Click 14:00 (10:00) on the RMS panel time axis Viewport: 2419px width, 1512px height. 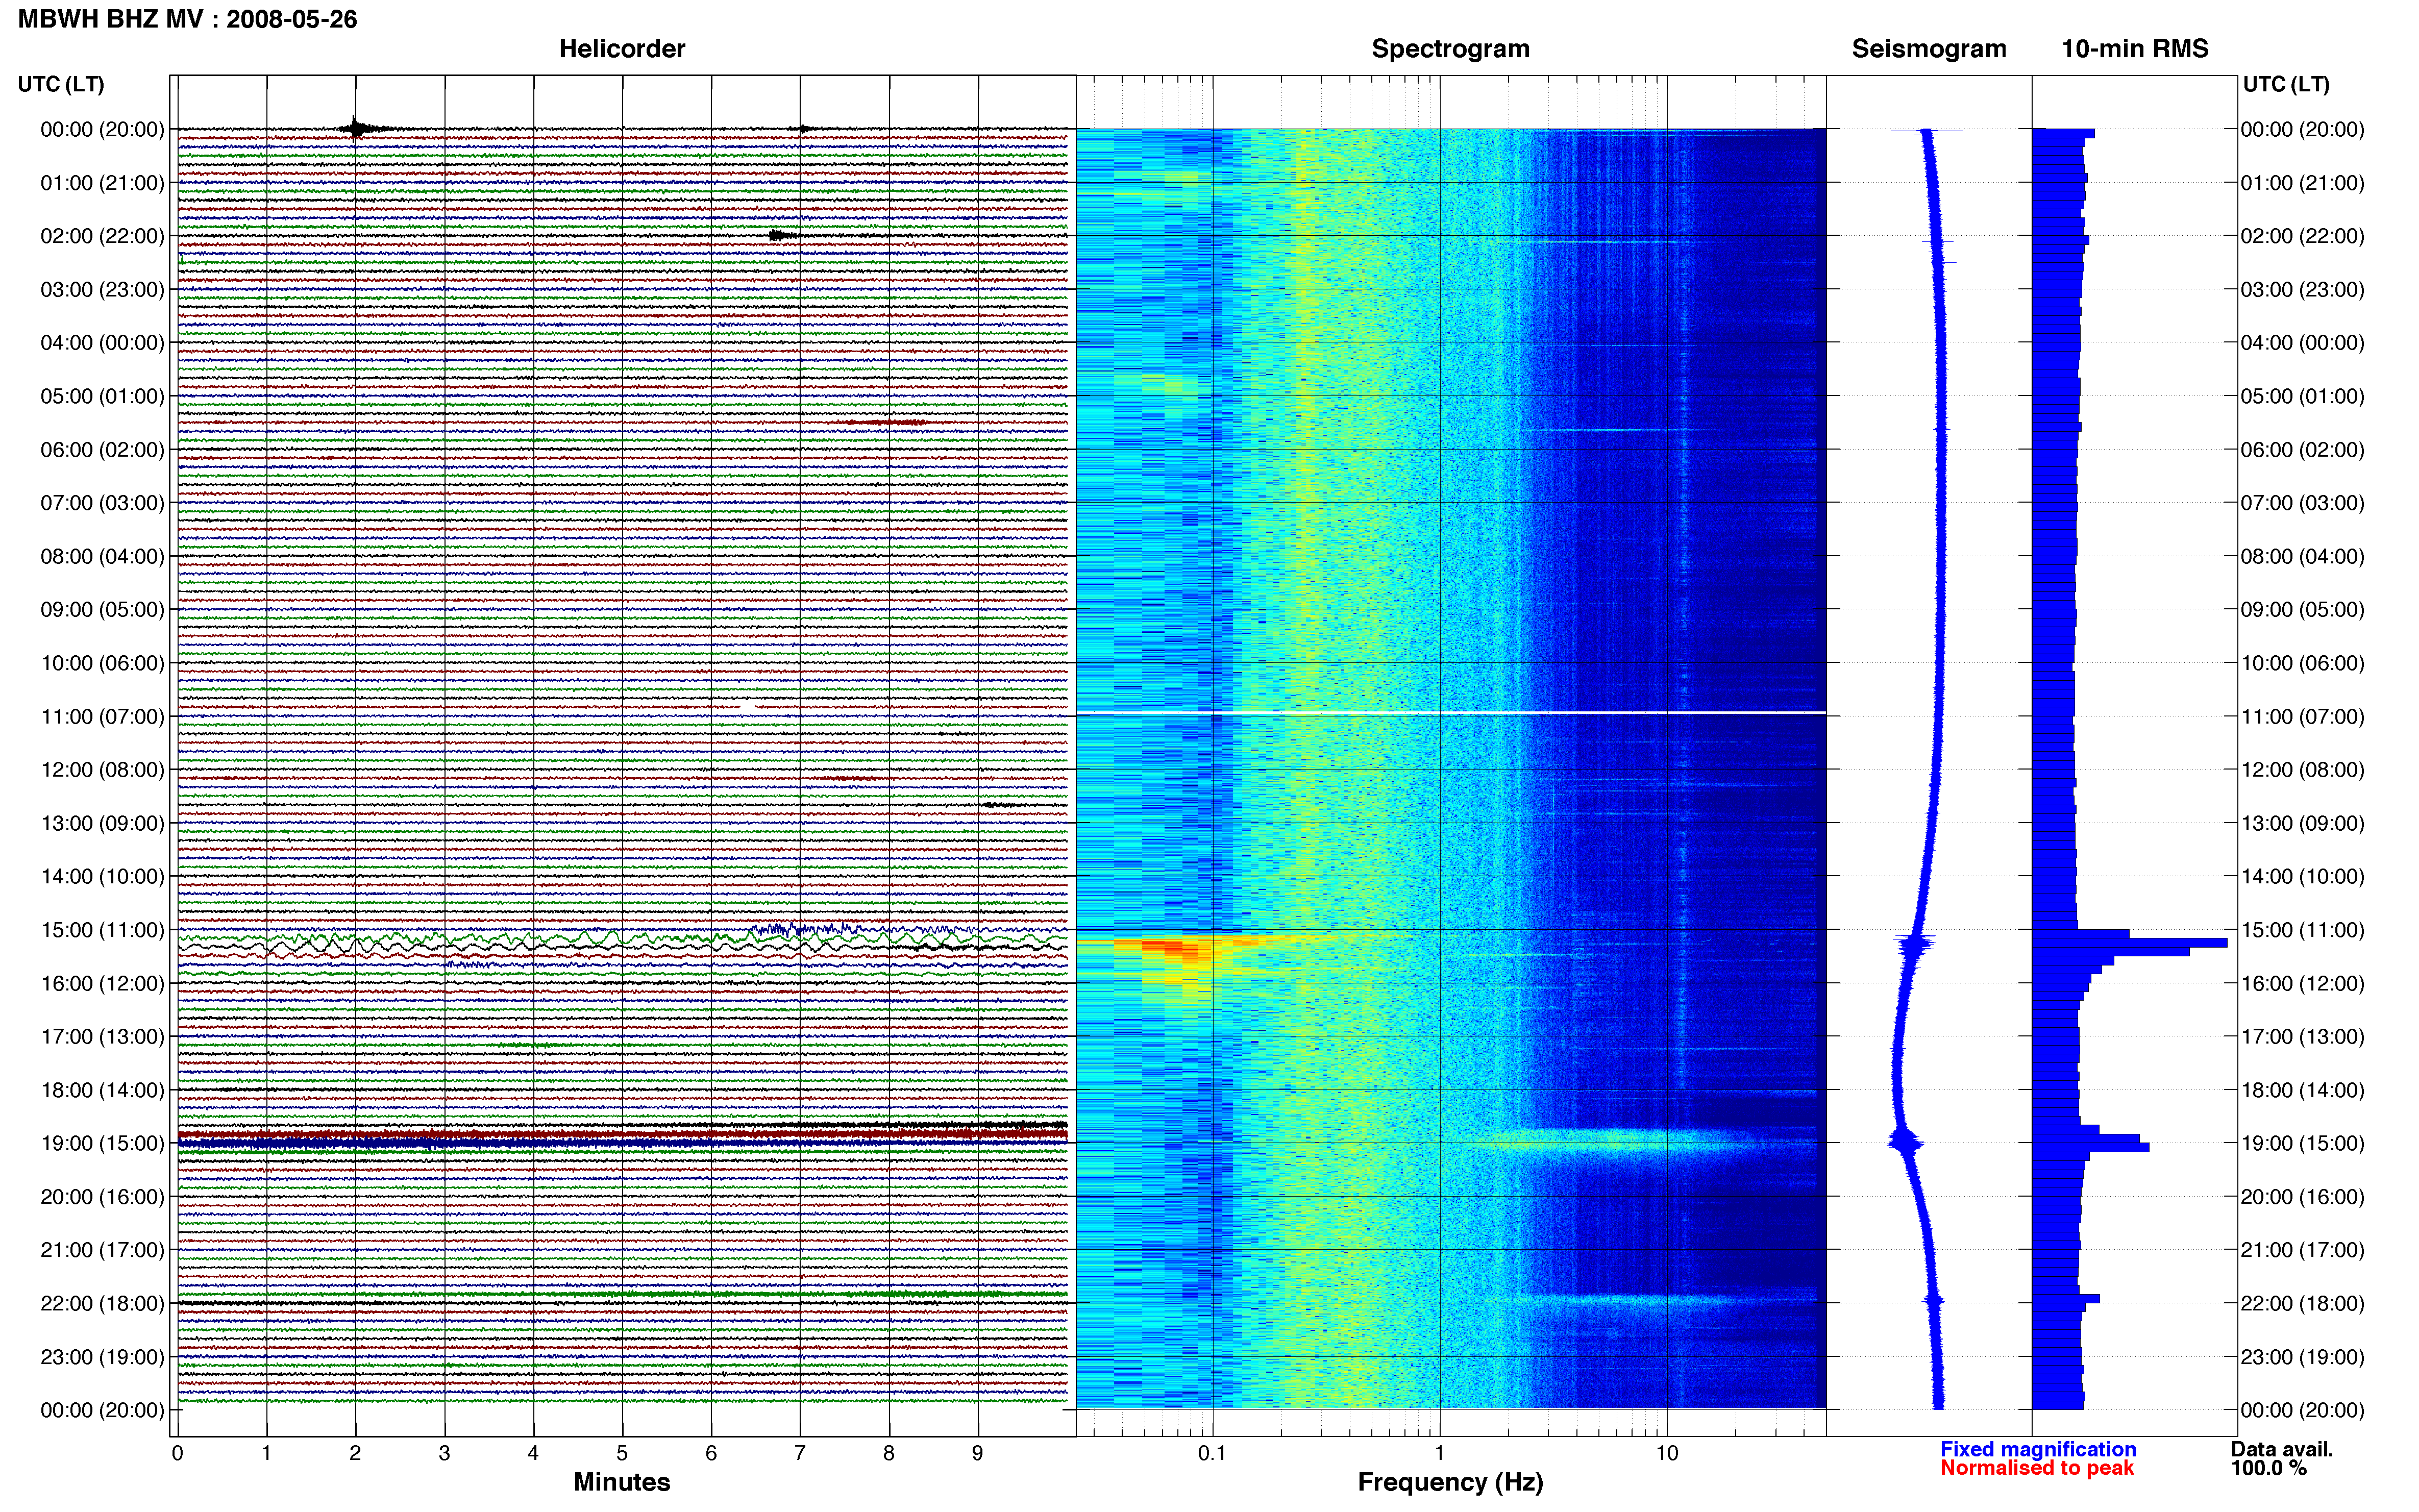[2302, 877]
